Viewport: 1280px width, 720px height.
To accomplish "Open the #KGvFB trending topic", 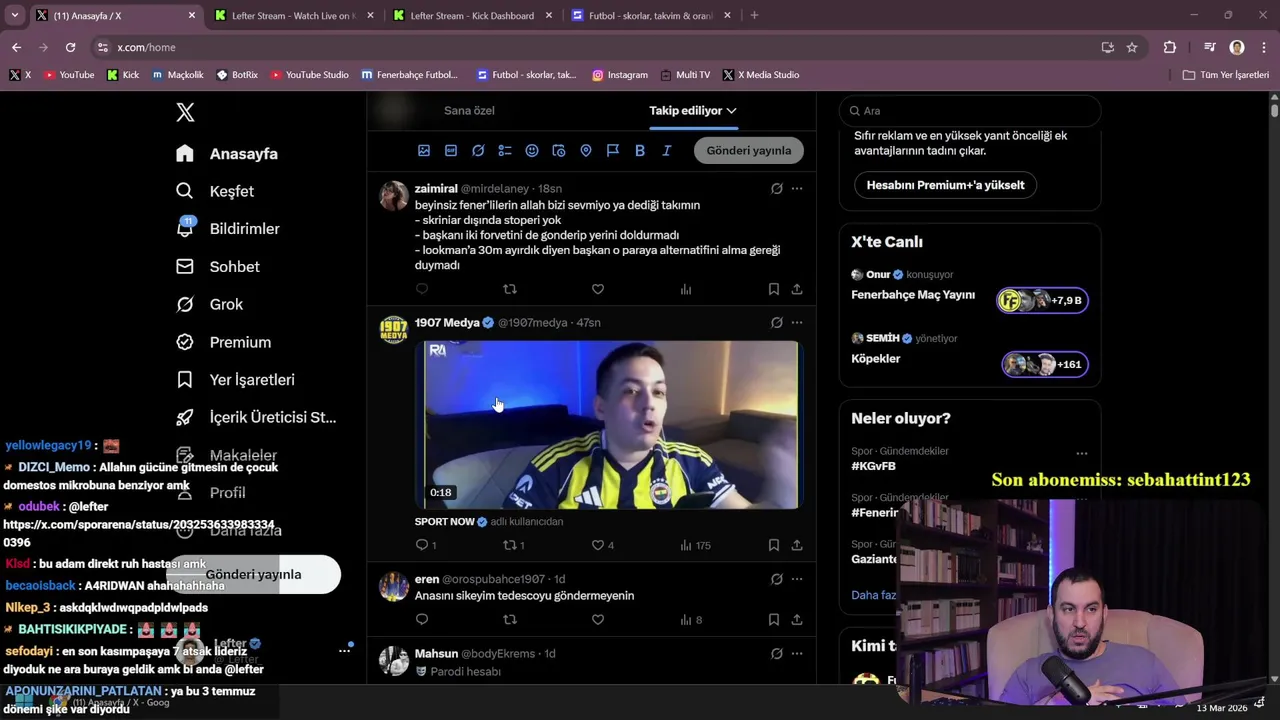I will coord(874,466).
